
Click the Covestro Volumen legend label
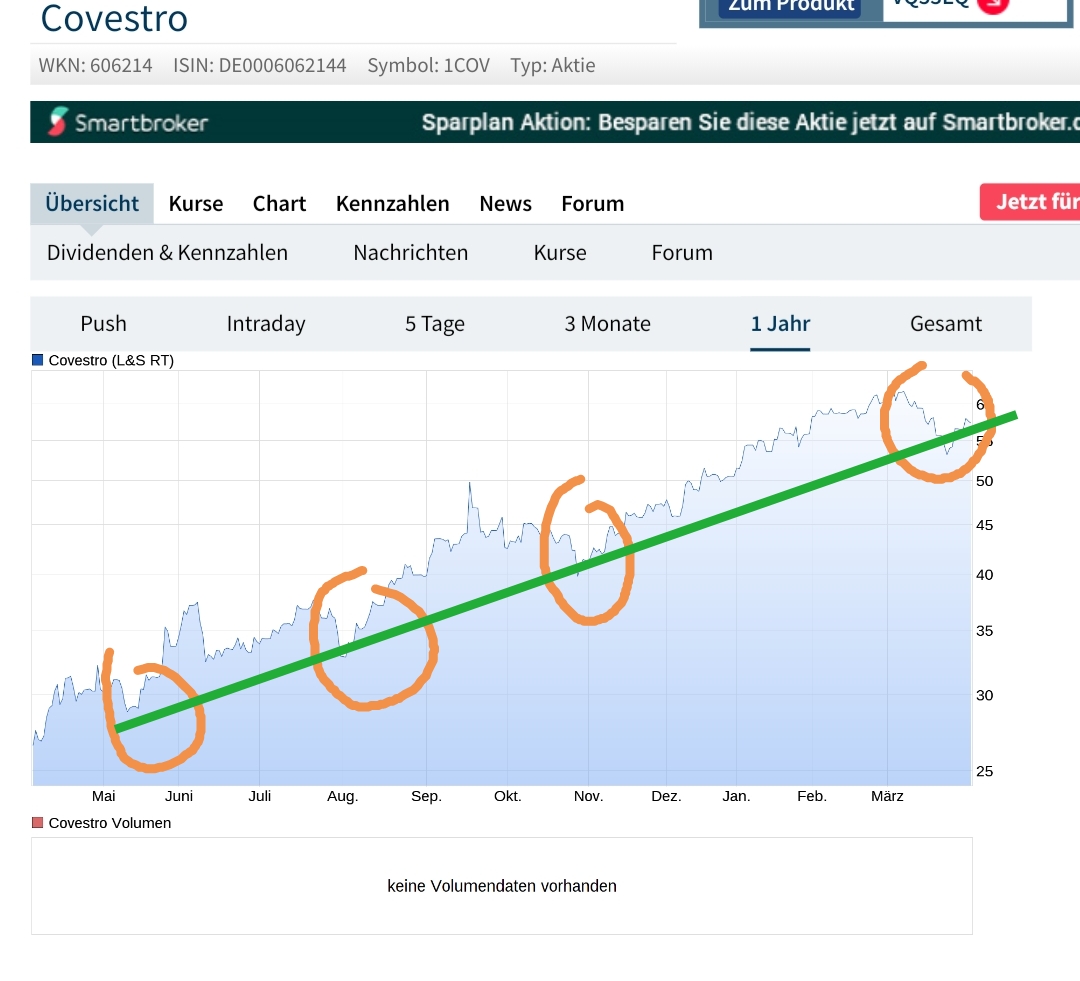coord(110,823)
